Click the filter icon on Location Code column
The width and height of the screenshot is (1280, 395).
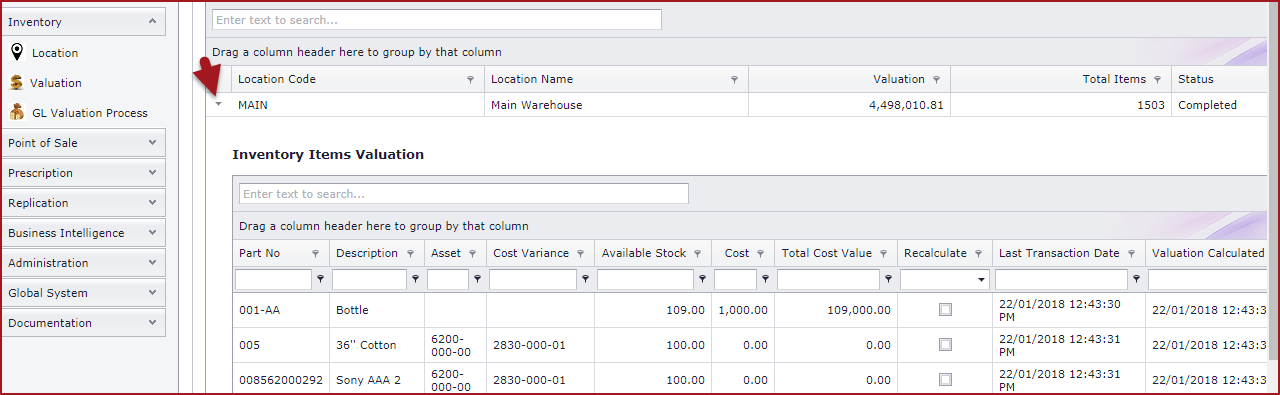(x=471, y=80)
